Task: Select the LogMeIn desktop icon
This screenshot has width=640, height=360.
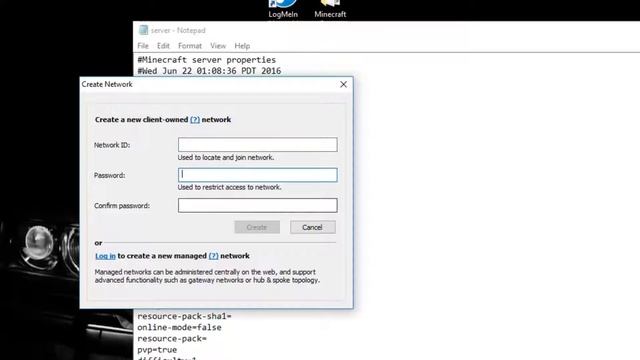Action: pyautogui.click(x=283, y=9)
